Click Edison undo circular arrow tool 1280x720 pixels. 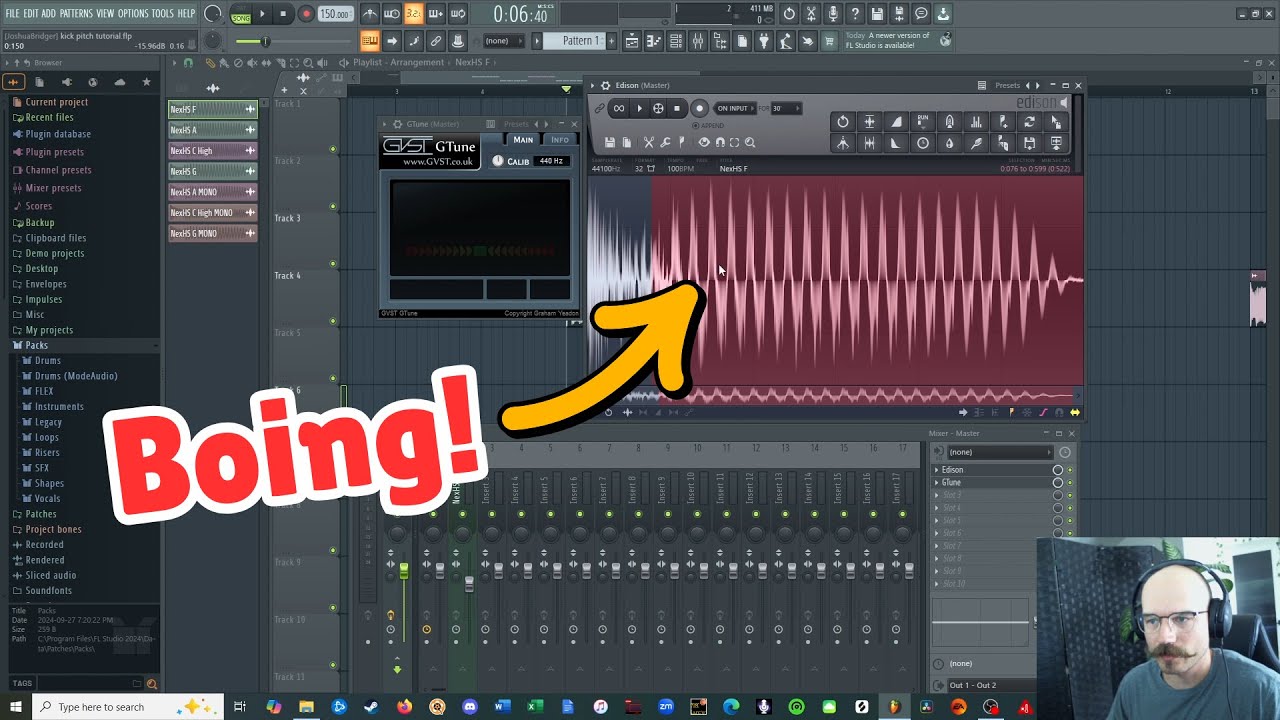tap(843, 122)
